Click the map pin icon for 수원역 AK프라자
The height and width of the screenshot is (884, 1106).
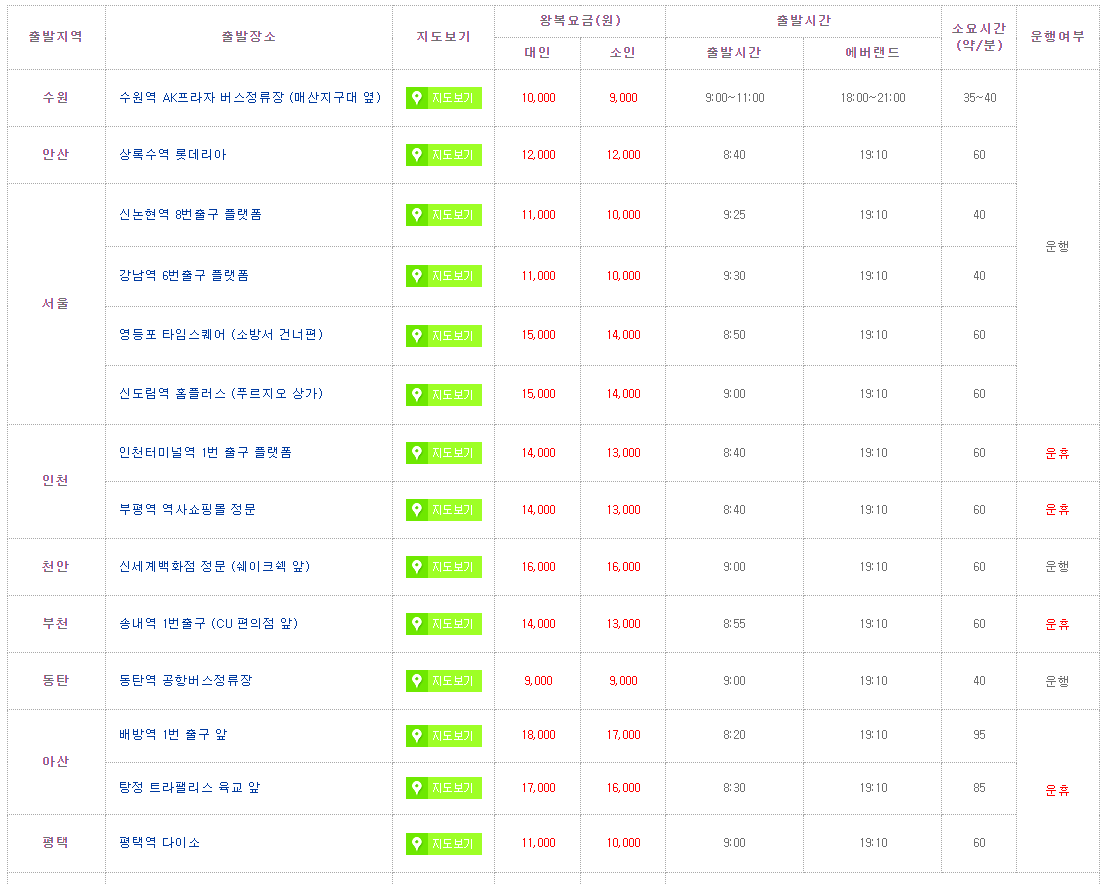(416, 98)
